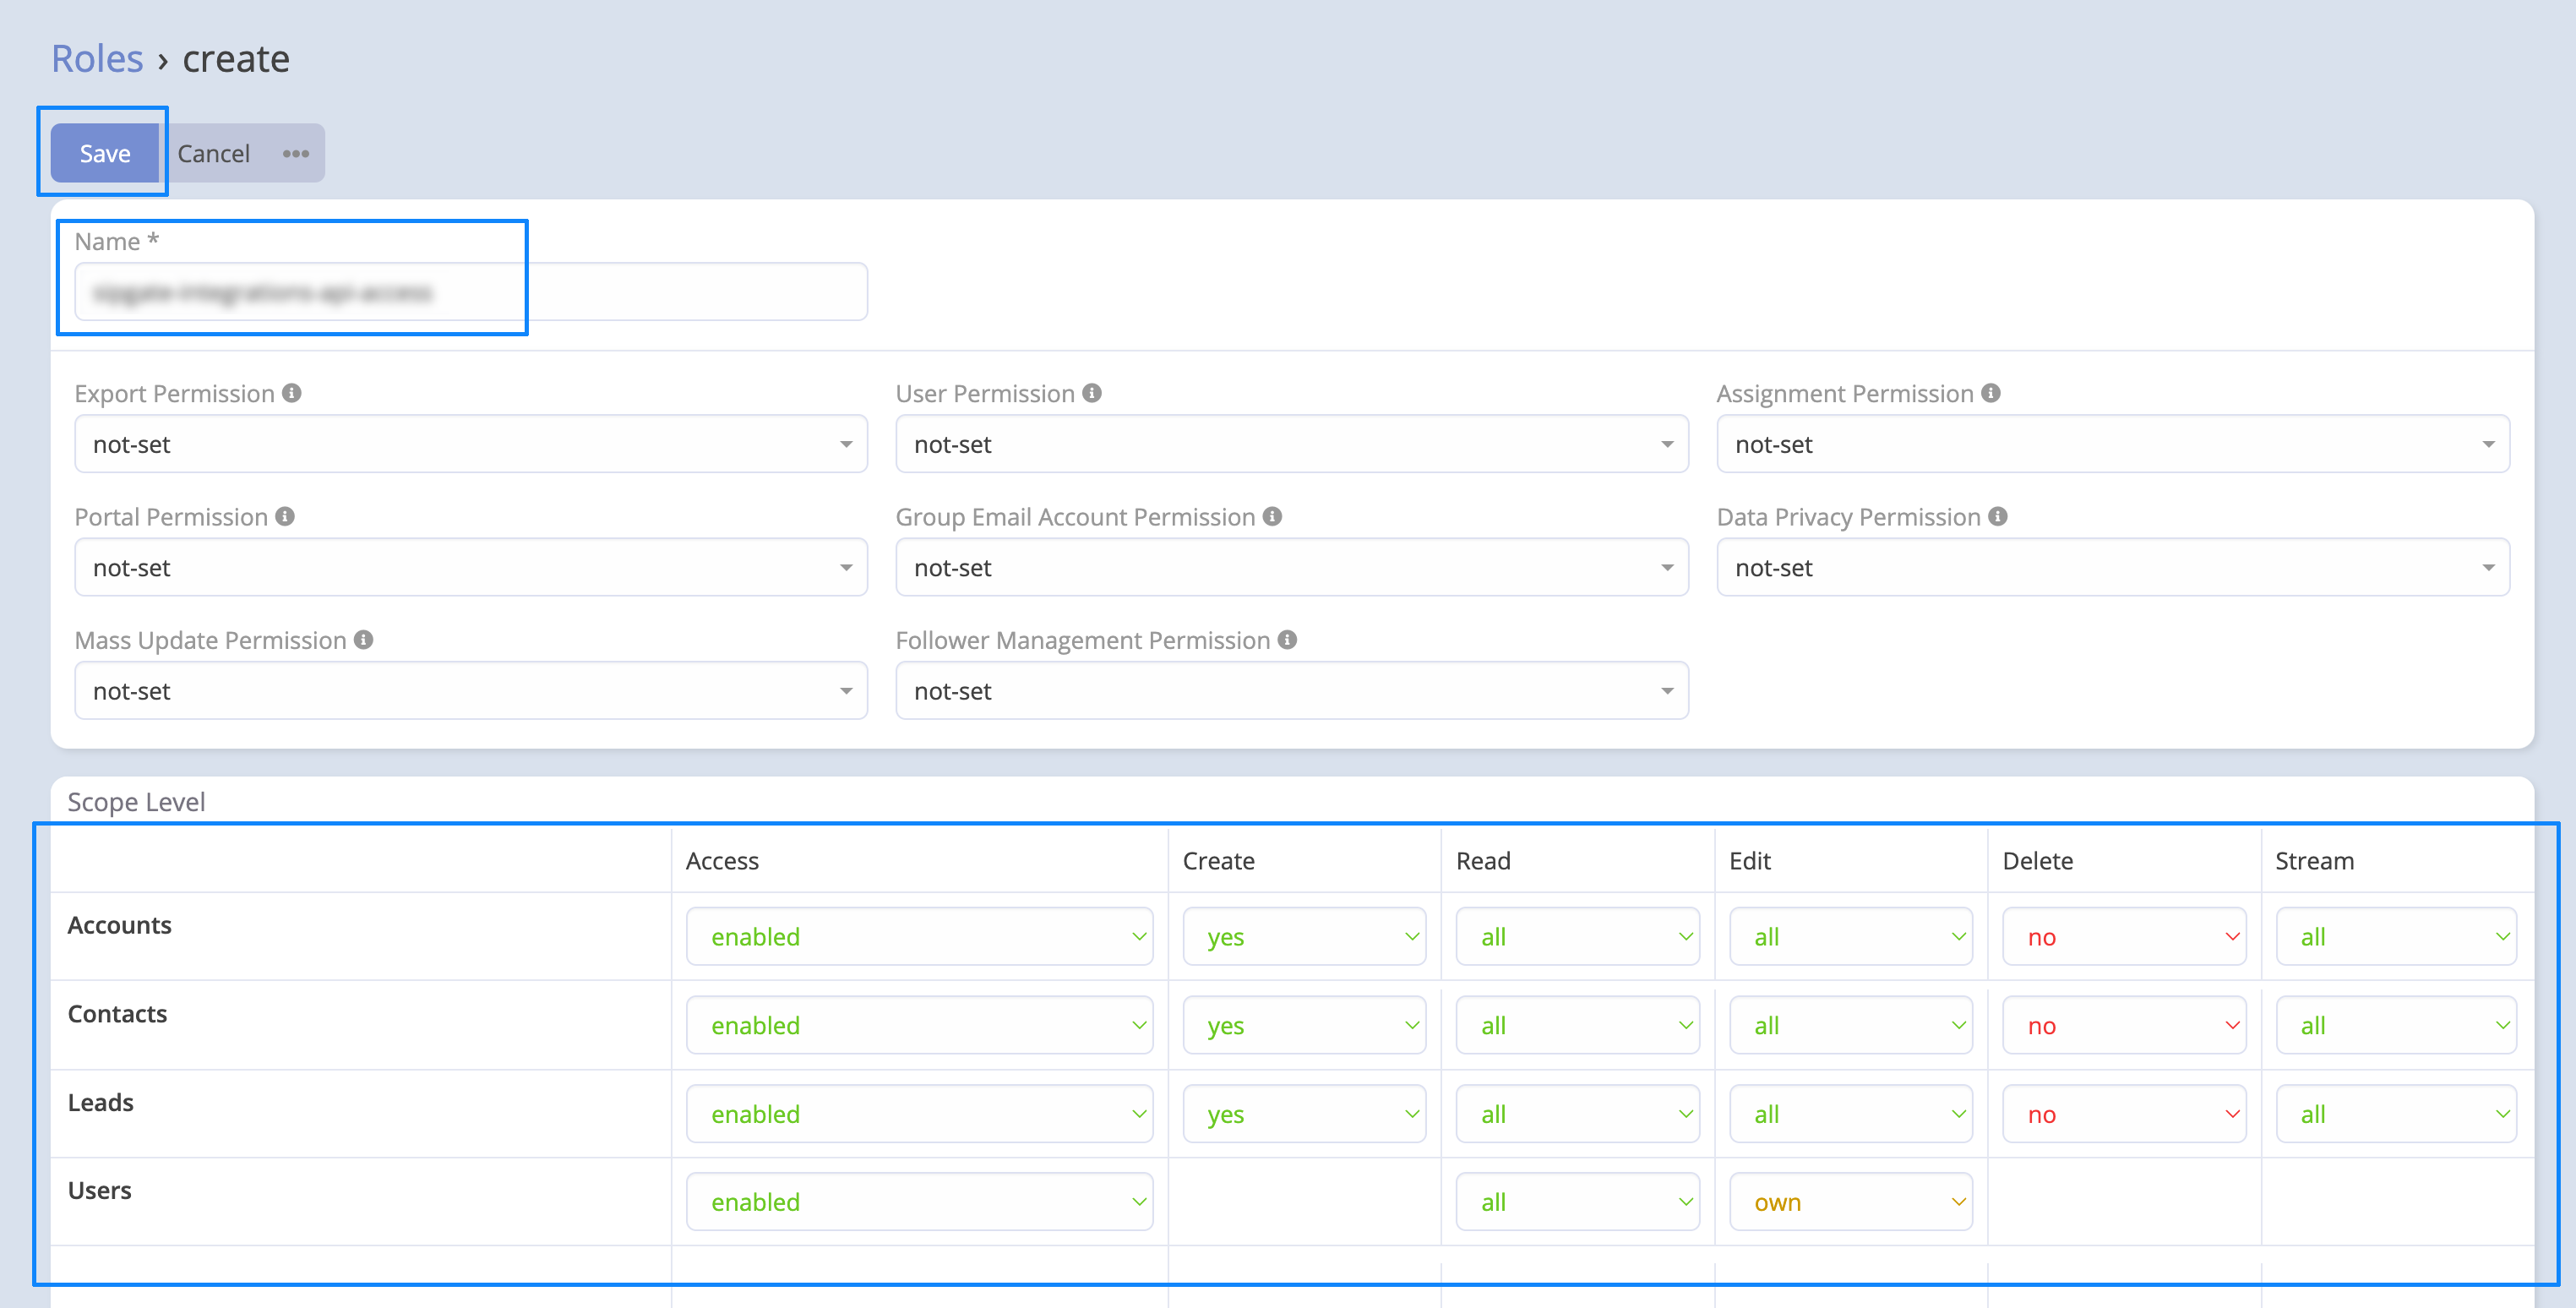Open Accounts Access enabled dropdown
Image resolution: width=2576 pixels, height=1308 pixels.
coord(918,936)
